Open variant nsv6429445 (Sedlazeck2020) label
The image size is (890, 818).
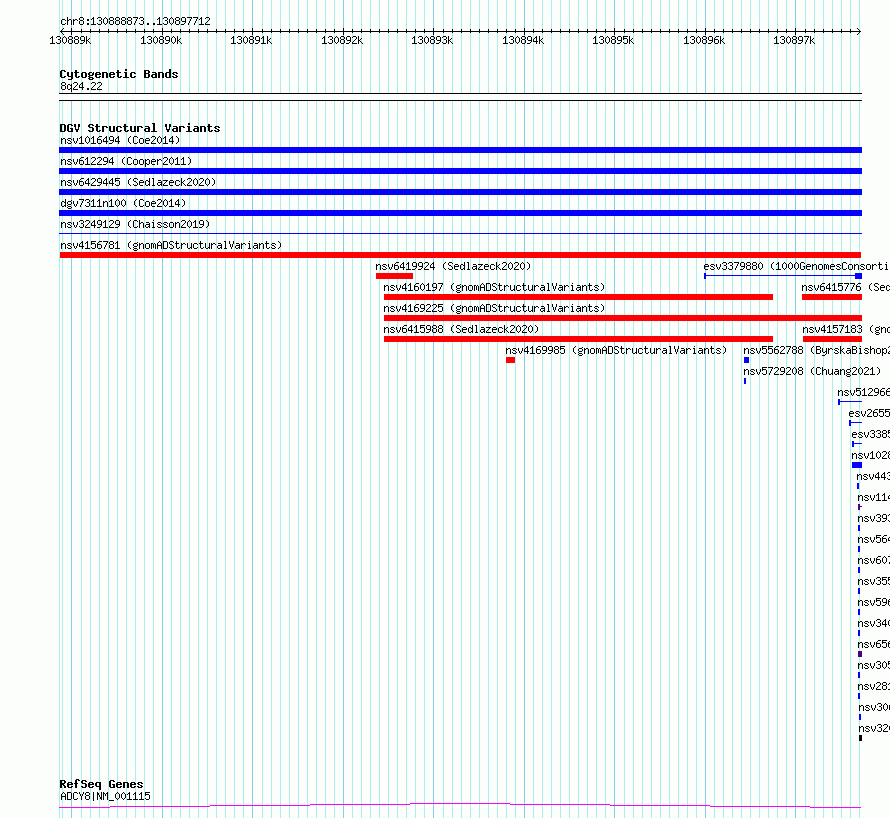click(x=138, y=182)
